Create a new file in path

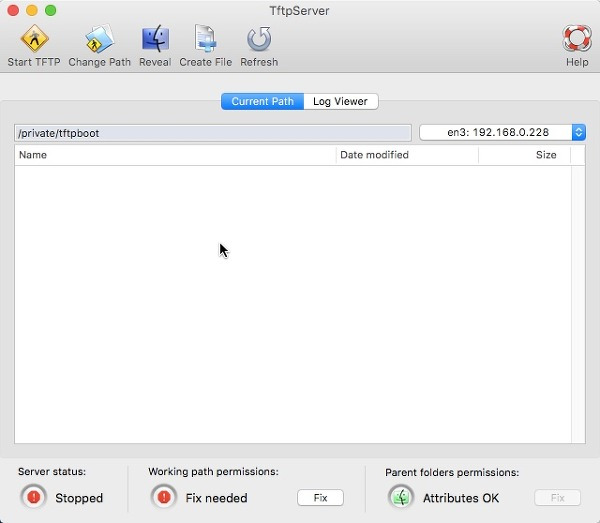click(x=205, y=46)
